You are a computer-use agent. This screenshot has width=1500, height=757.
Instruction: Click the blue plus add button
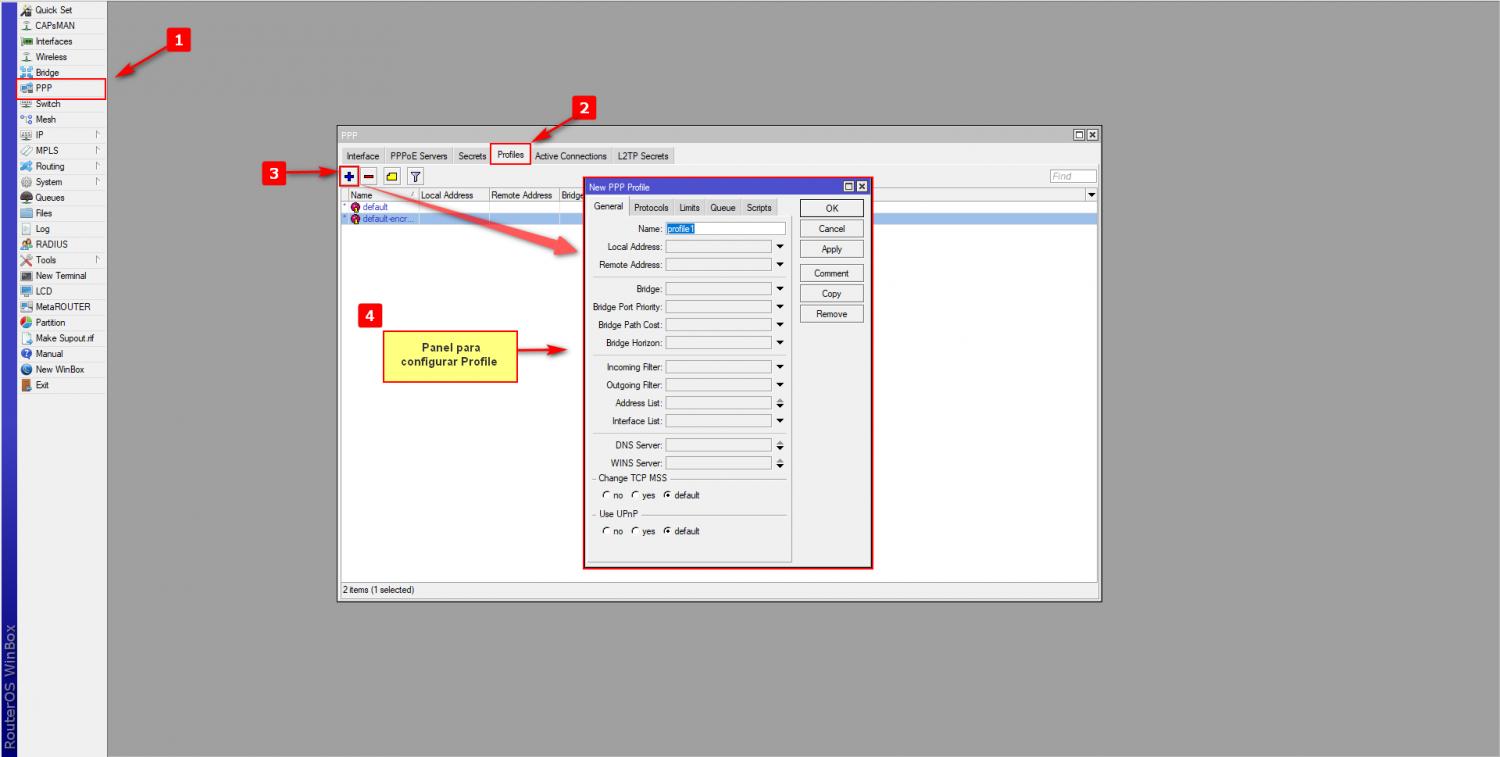(x=349, y=176)
